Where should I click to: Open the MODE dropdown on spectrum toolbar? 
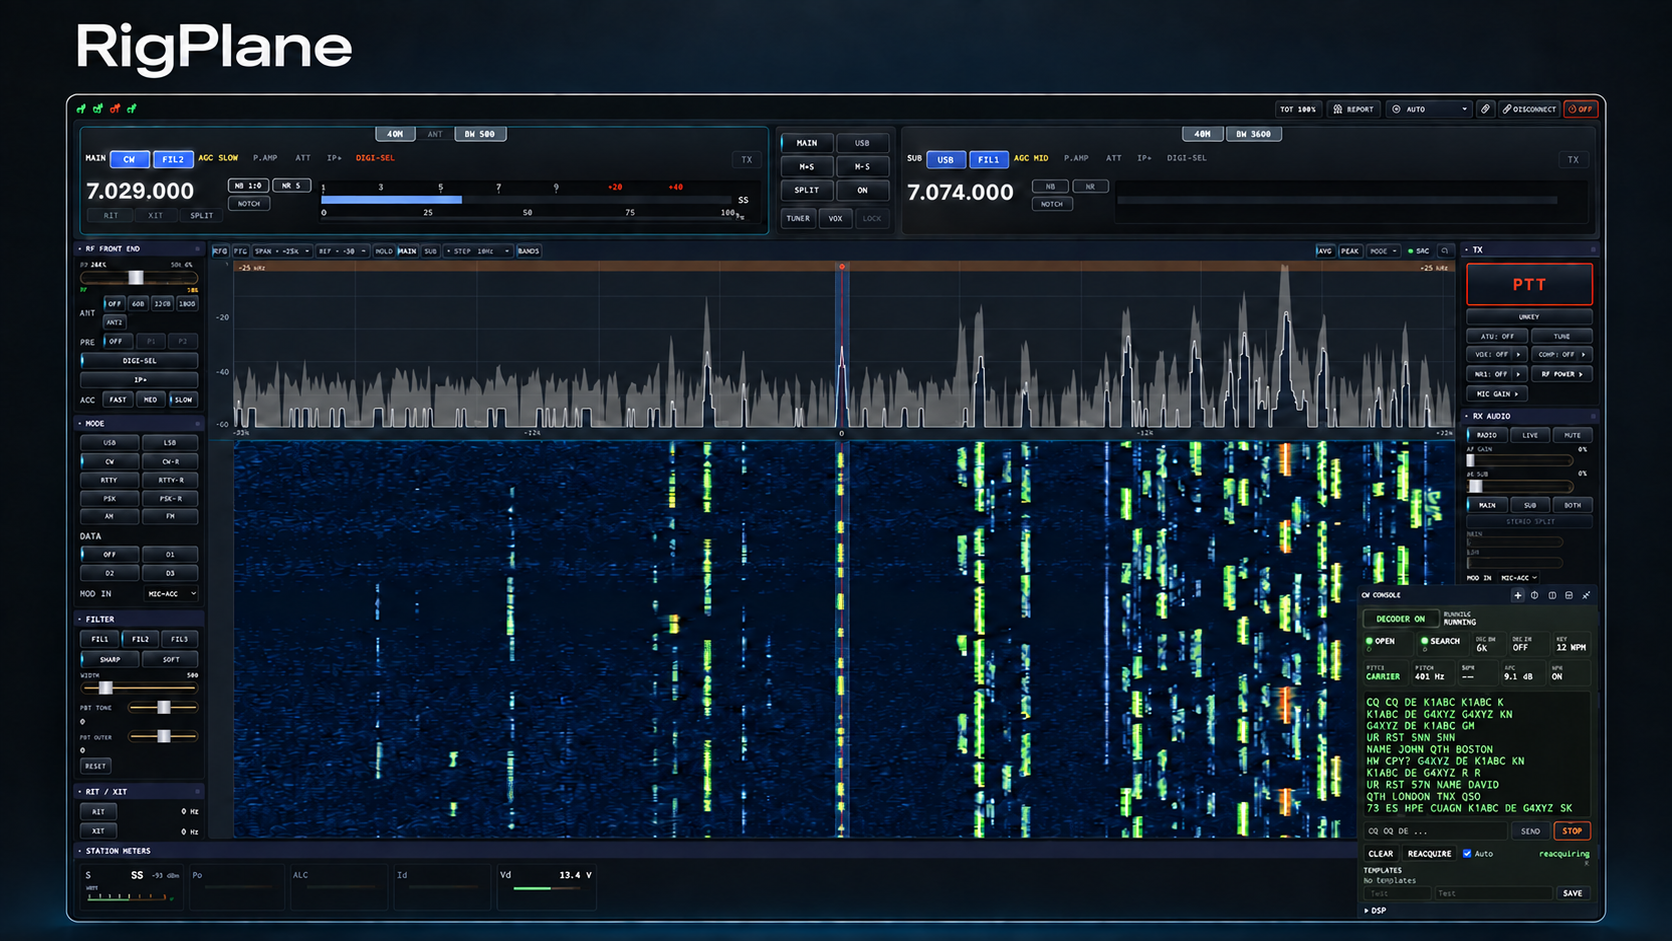(1383, 251)
